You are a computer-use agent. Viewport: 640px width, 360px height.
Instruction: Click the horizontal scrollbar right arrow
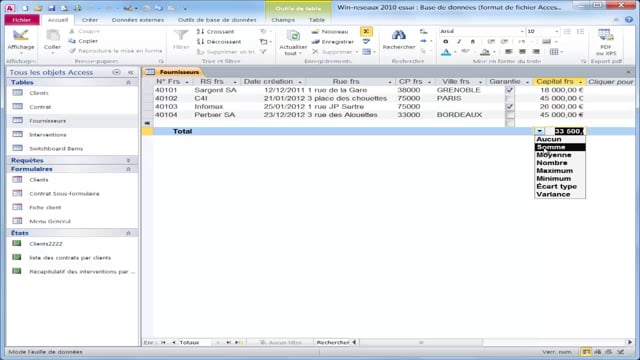(630, 342)
